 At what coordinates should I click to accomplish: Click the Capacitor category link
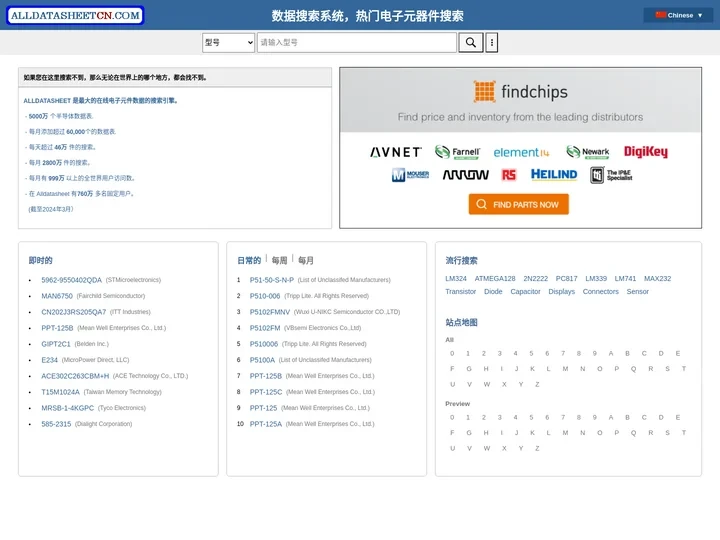pyautogui.click(x=525, y=292)
